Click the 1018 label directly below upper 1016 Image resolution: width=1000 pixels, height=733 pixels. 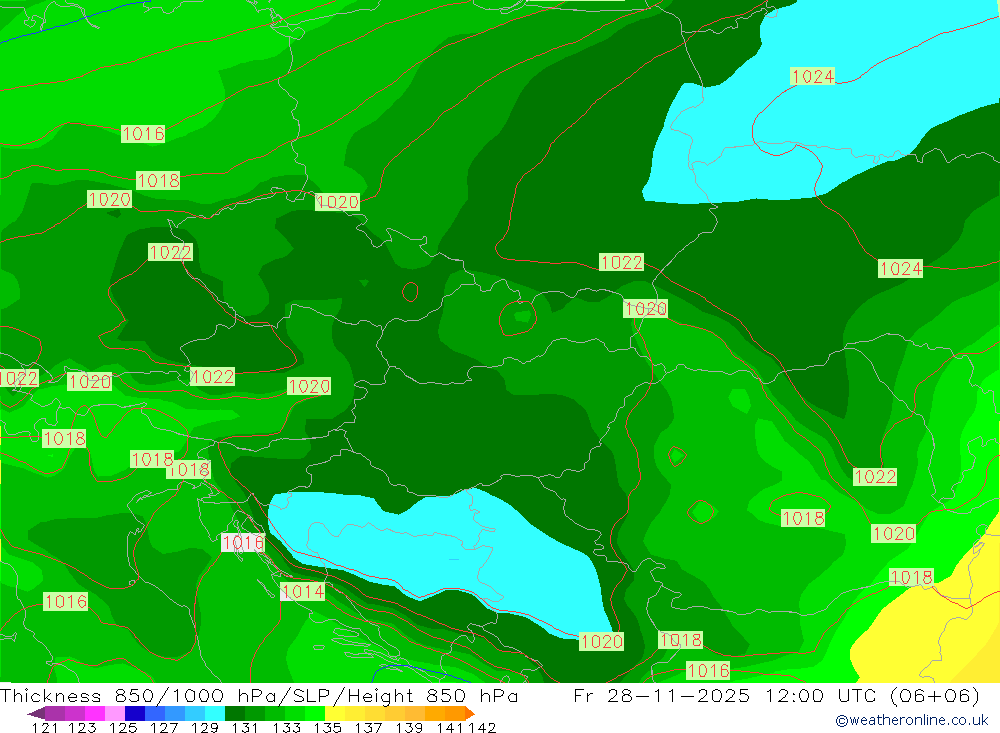(x=158, y=181)
